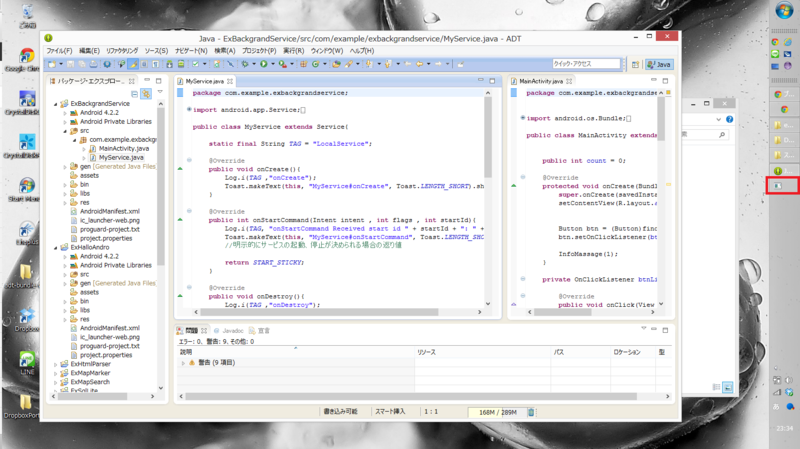The image size is (800, 449).
Task: Open the New wizard dropdown arrow
Action: pyautogui.click(x=61, y=64)
